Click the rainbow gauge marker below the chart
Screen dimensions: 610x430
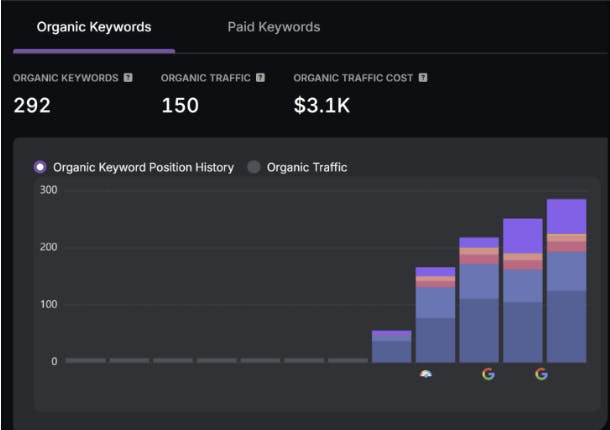point(428,374)
